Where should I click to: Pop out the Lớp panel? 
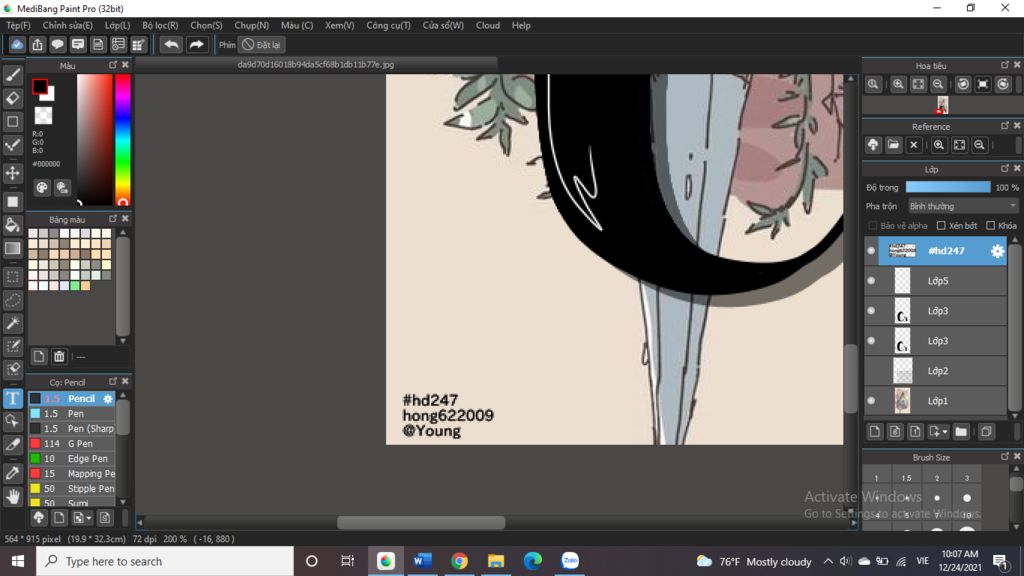coord(1005,168)
